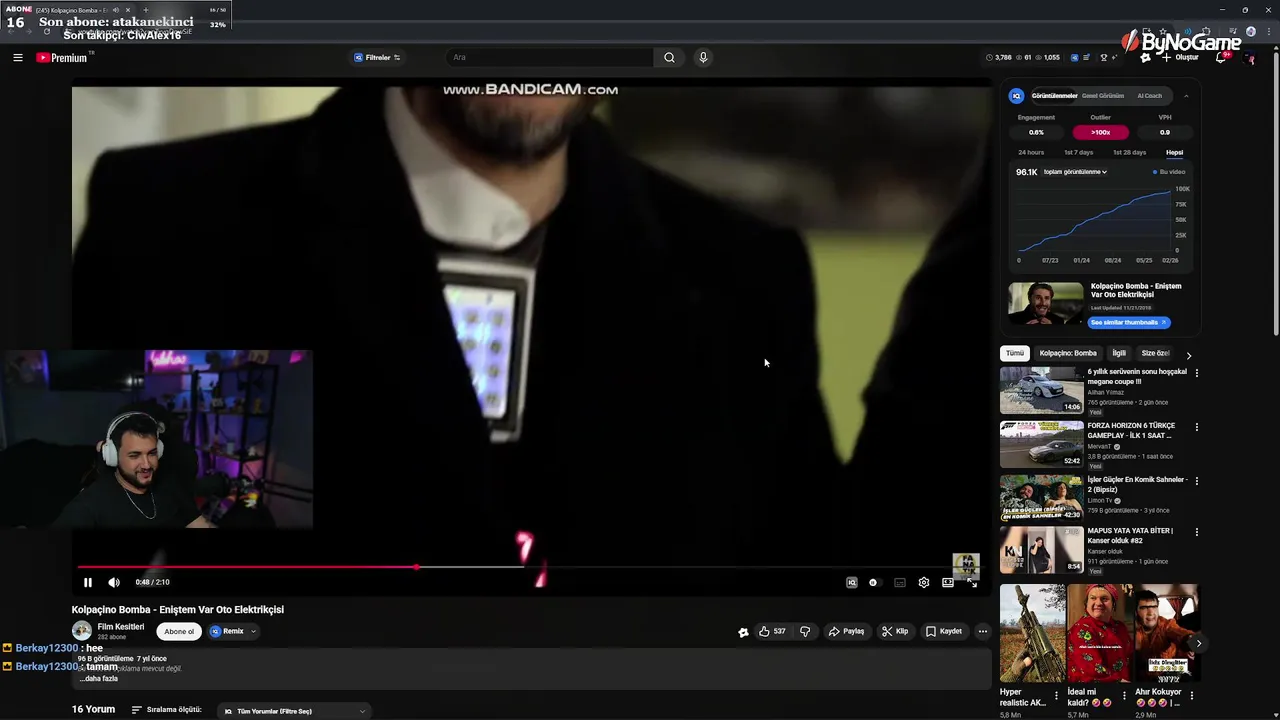Open options for MAPUS YATA video
Screen dimensions: 1280x720
[x=1197, y=532]
